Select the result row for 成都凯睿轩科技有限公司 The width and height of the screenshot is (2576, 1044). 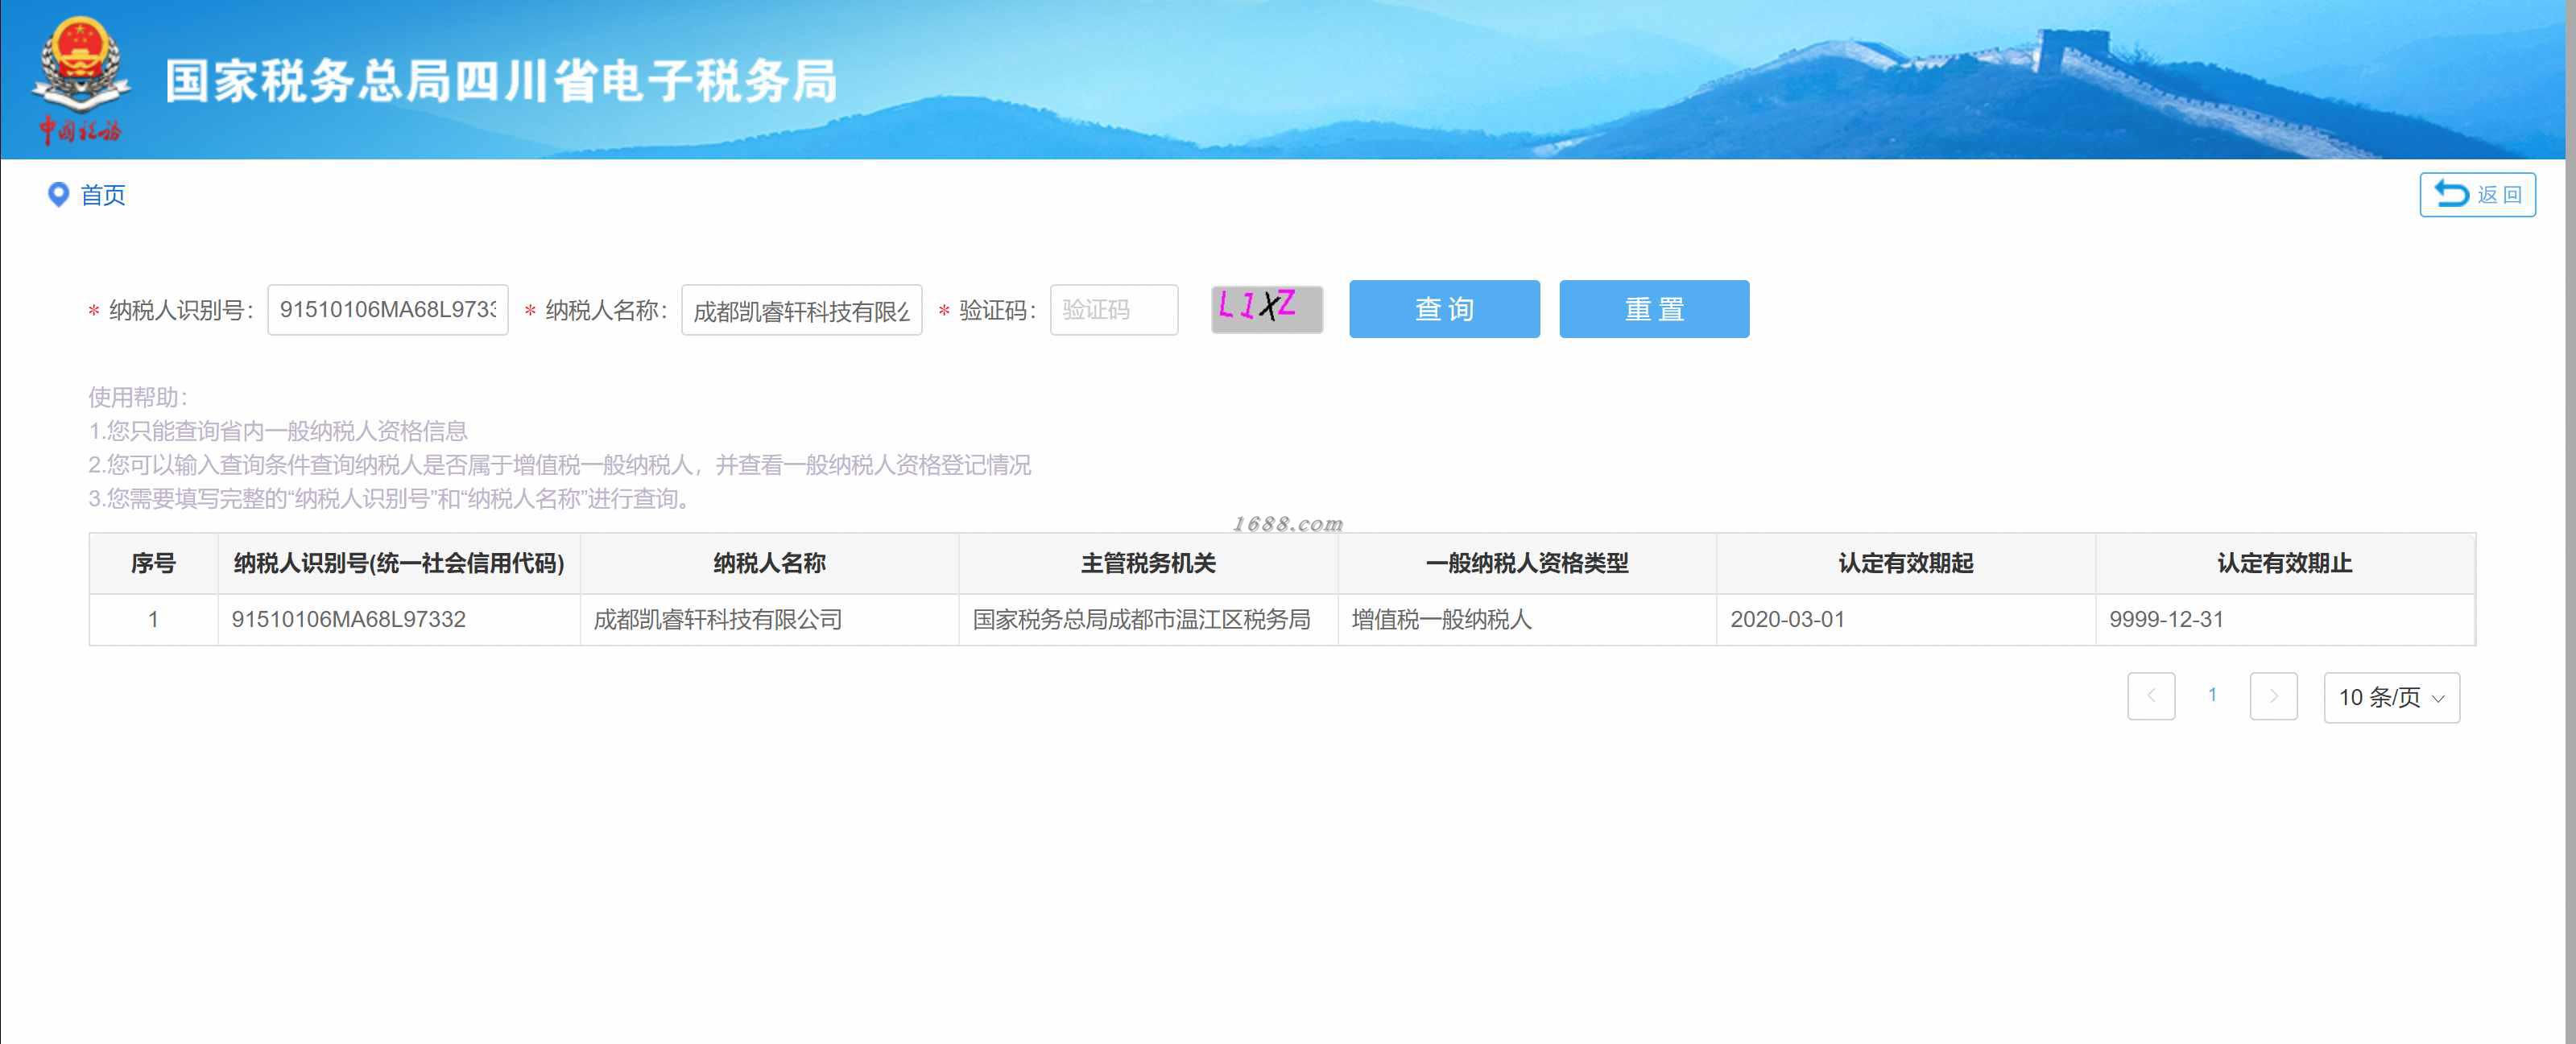click(x=718, y=620)
